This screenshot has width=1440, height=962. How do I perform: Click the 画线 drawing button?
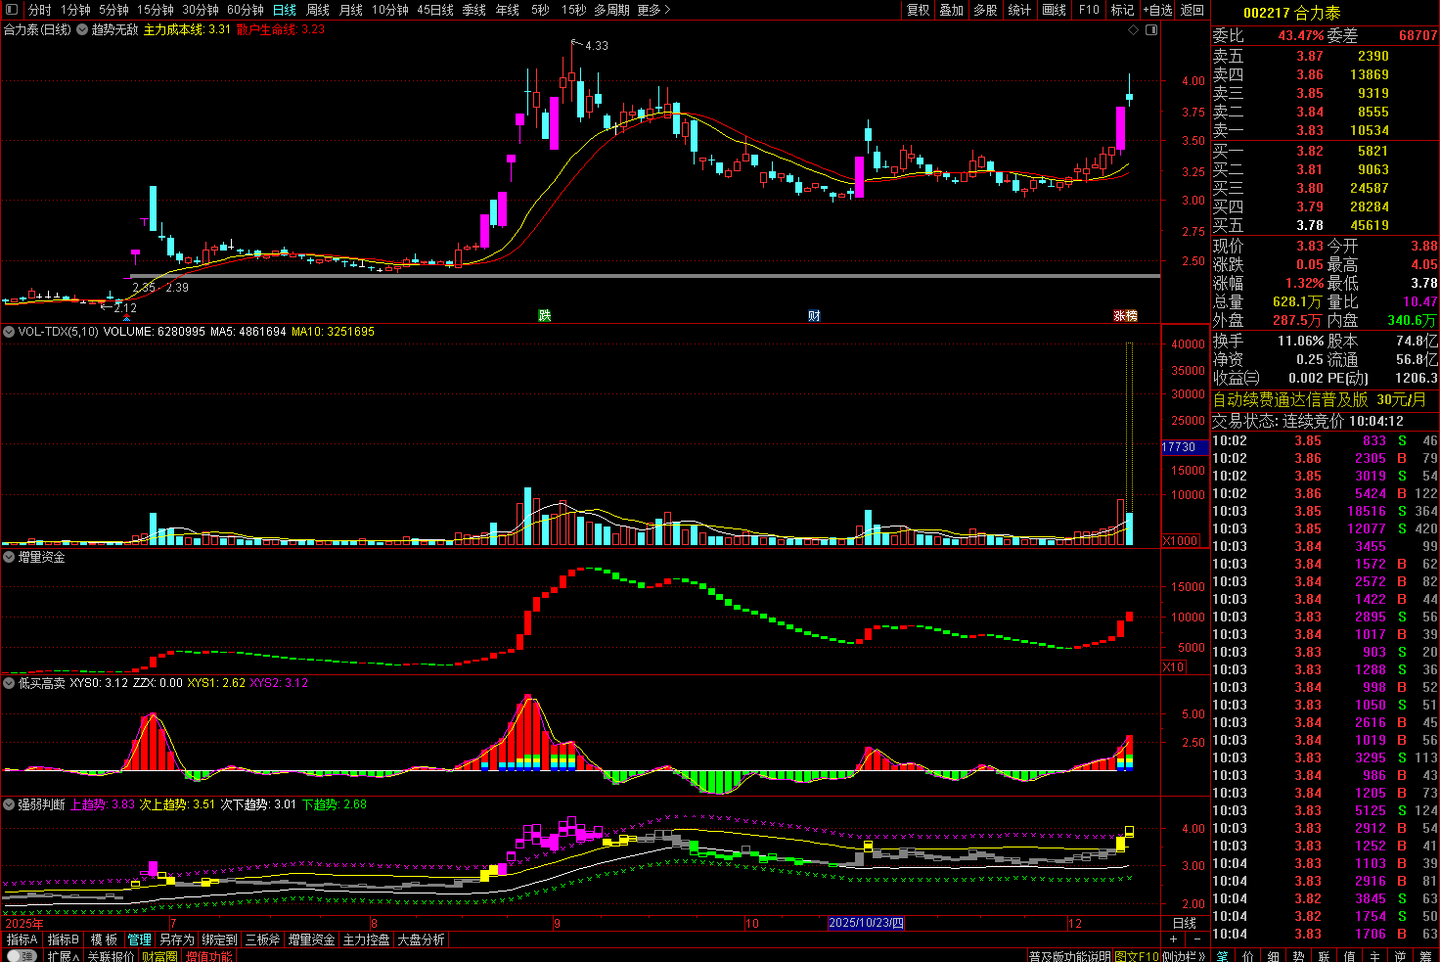pos(1054,10)
